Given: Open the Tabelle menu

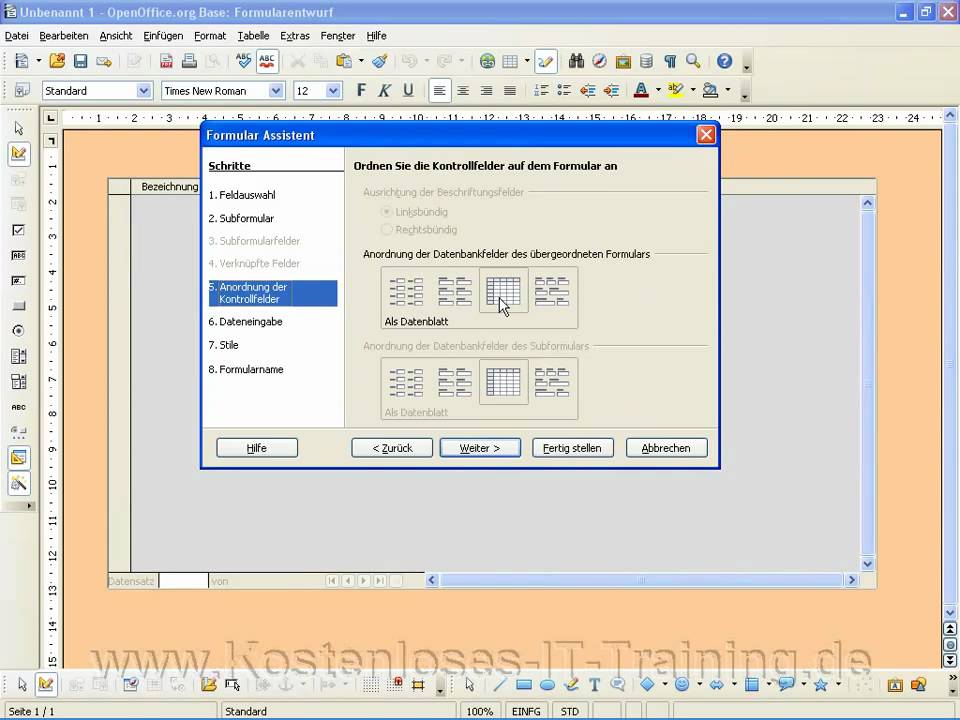Looking at the screenshot, I should pos(253,36).
